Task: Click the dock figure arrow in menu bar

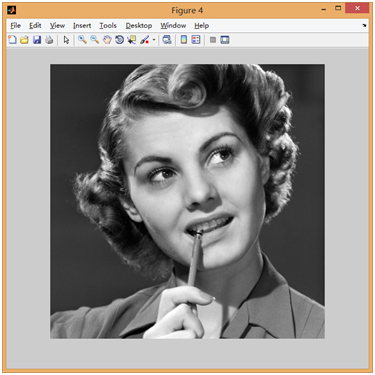Action: point(364,25)
